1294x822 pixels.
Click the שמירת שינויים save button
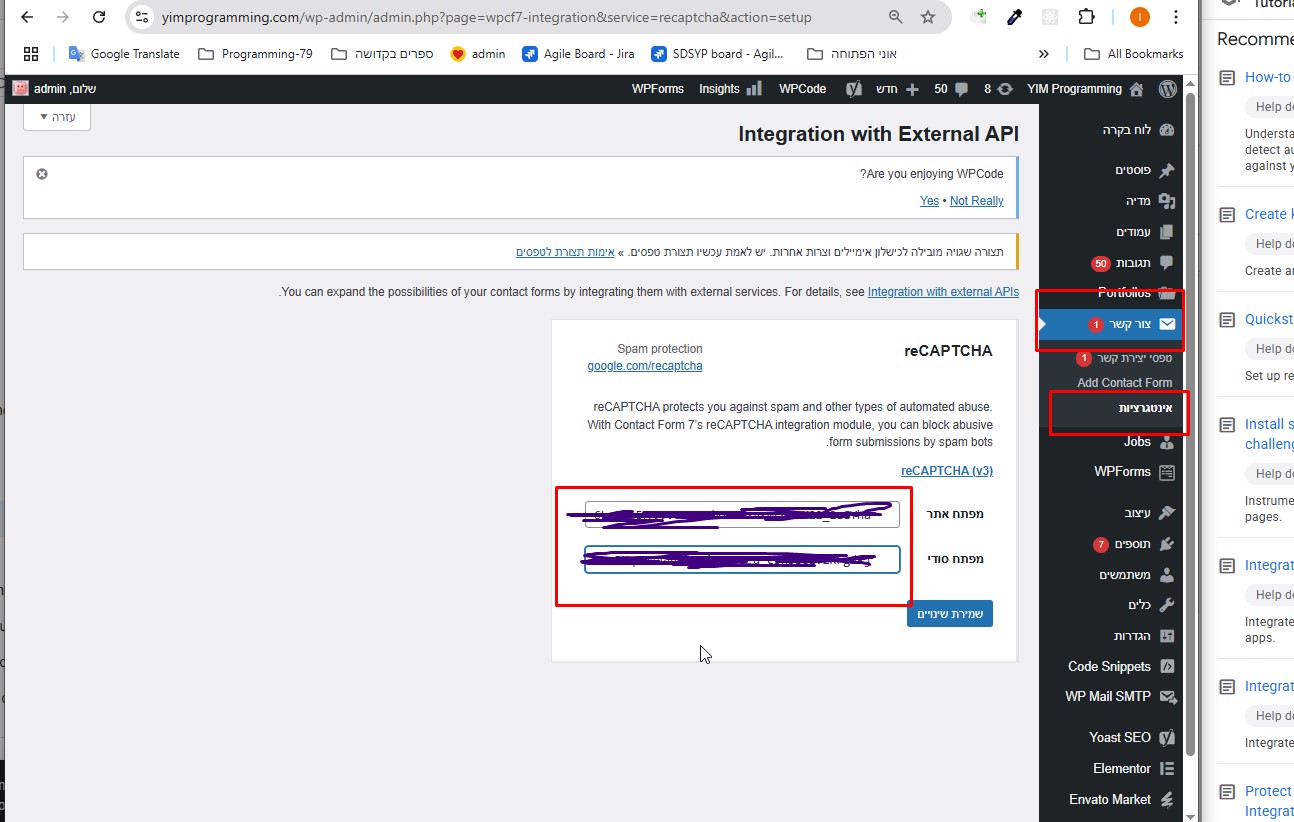pos(949,613)
